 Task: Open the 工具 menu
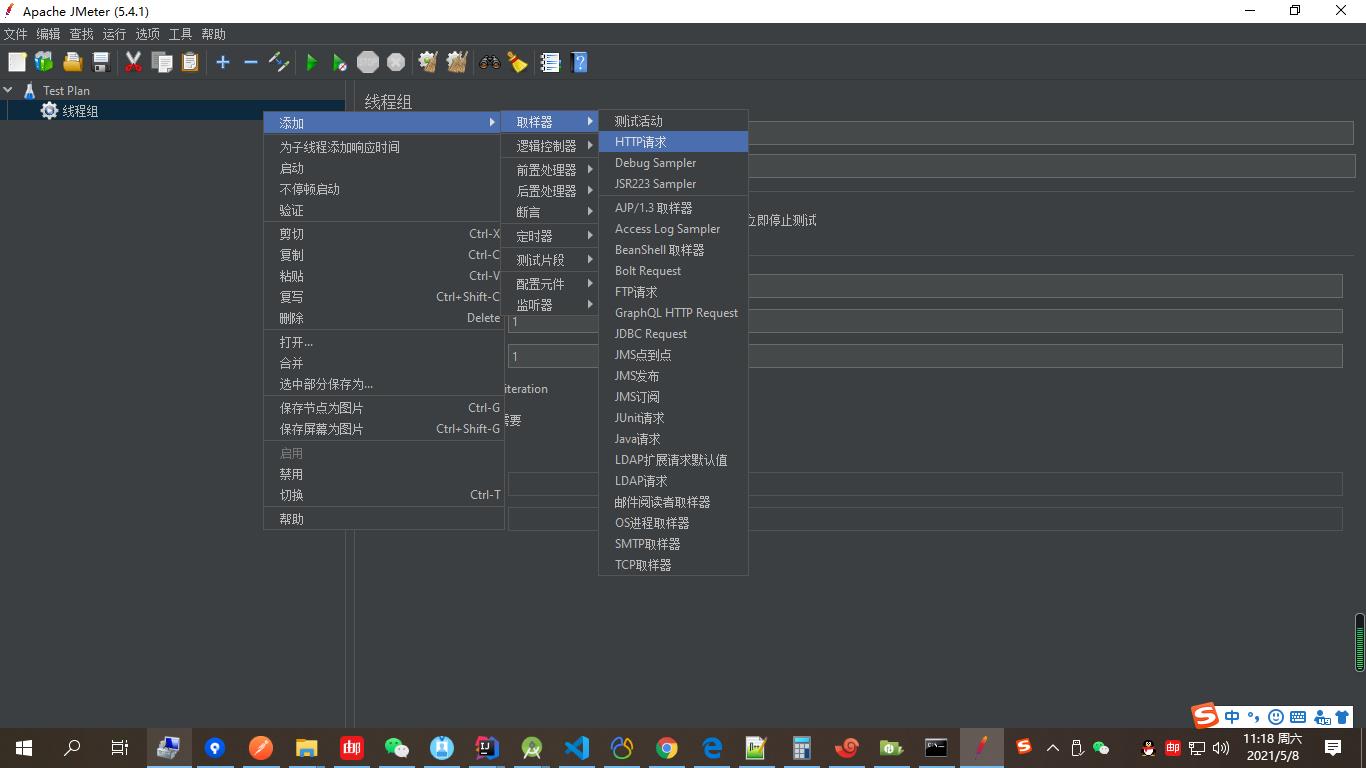tap(180, 34)
